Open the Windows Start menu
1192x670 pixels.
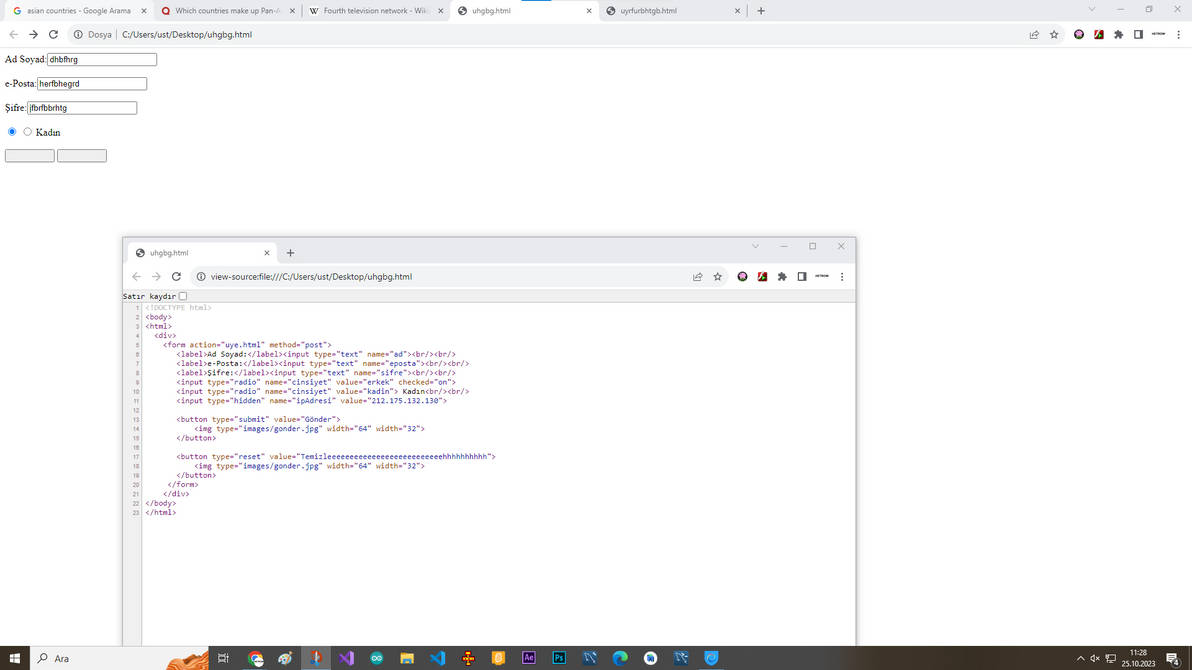tap(14, 658)
